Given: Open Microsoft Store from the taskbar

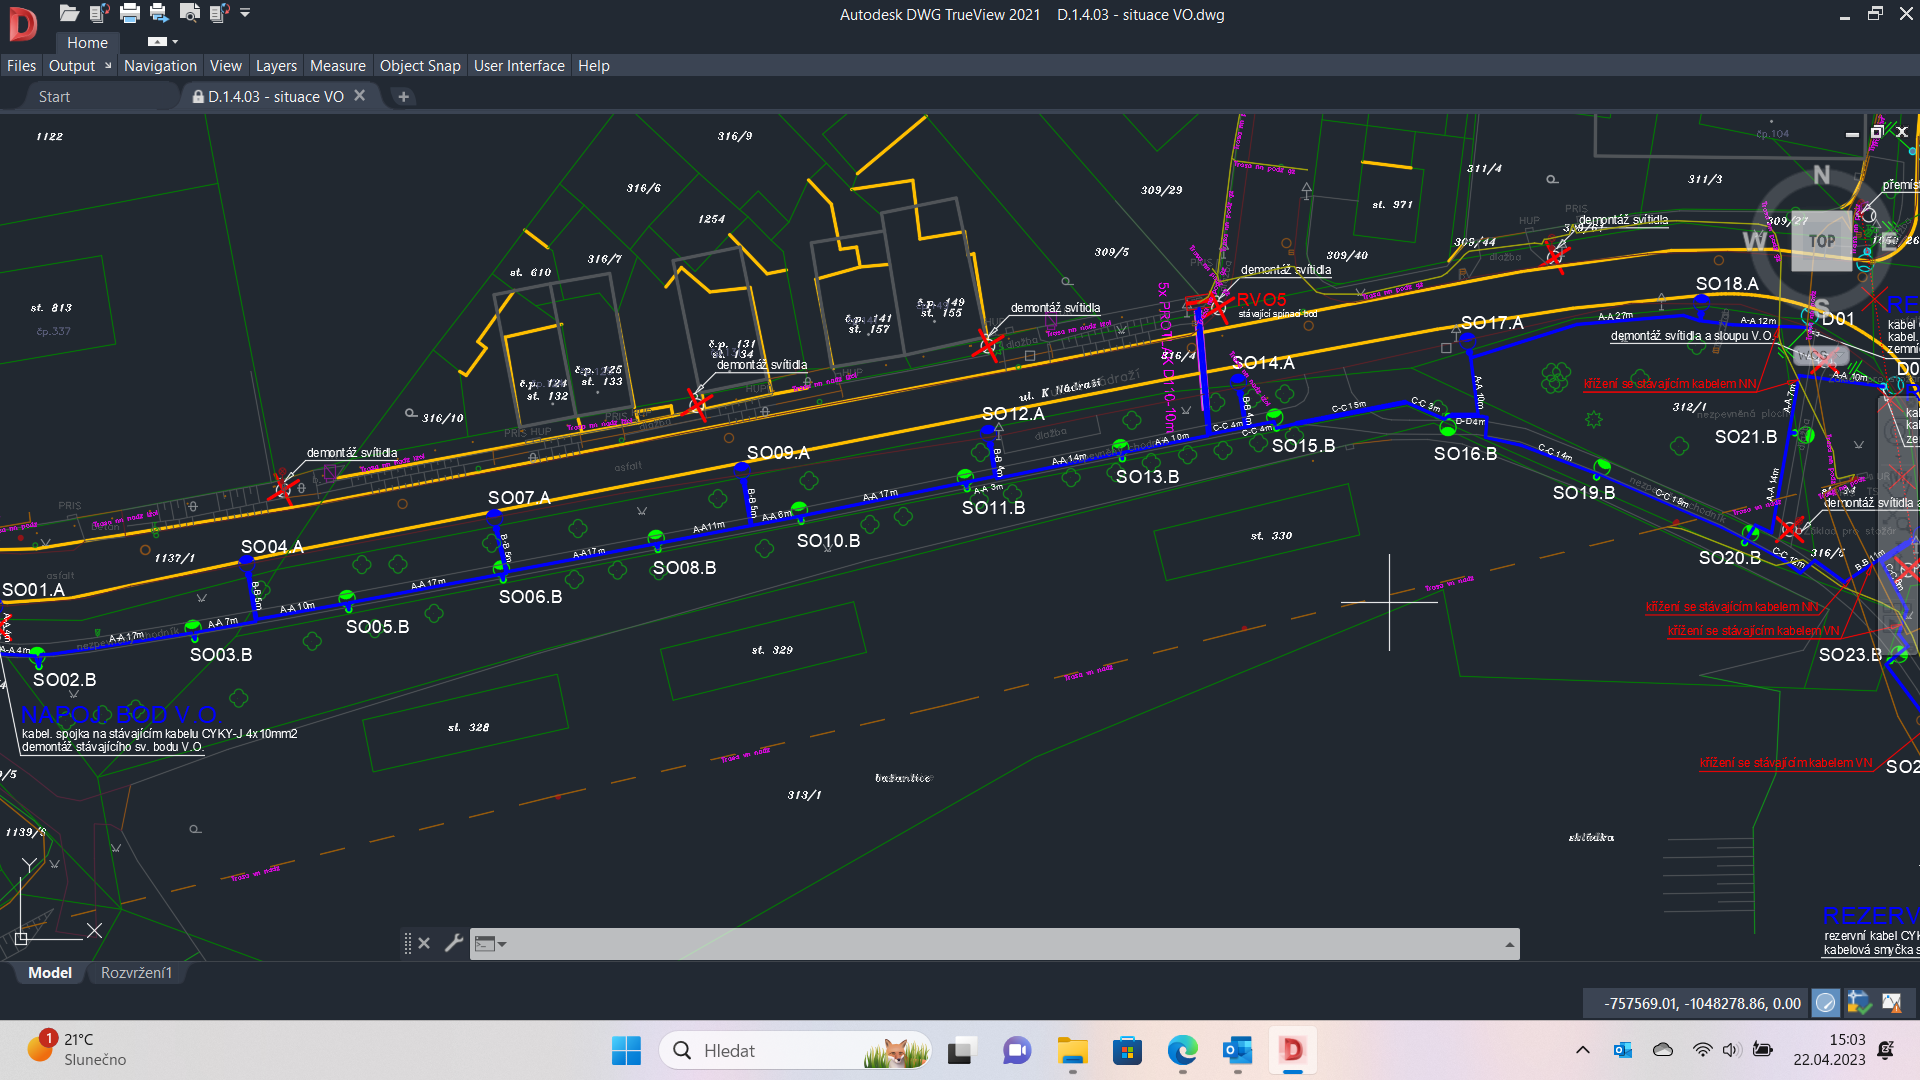Looking at the screenshot, I should point(1127,1050).
